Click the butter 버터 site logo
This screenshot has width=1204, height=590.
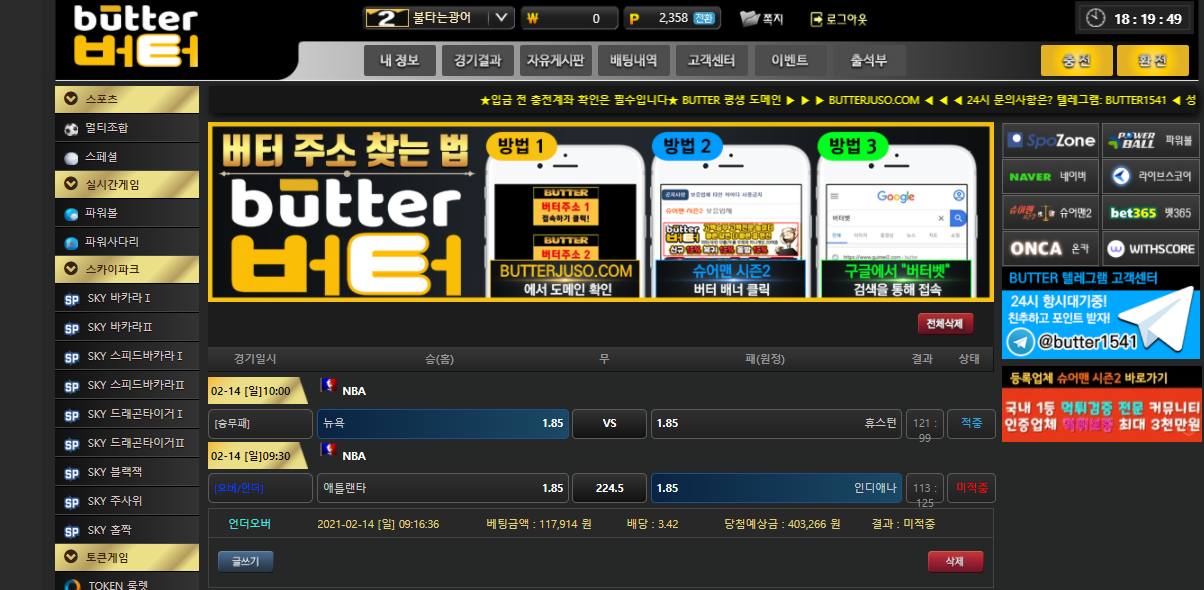coord(136,37)
